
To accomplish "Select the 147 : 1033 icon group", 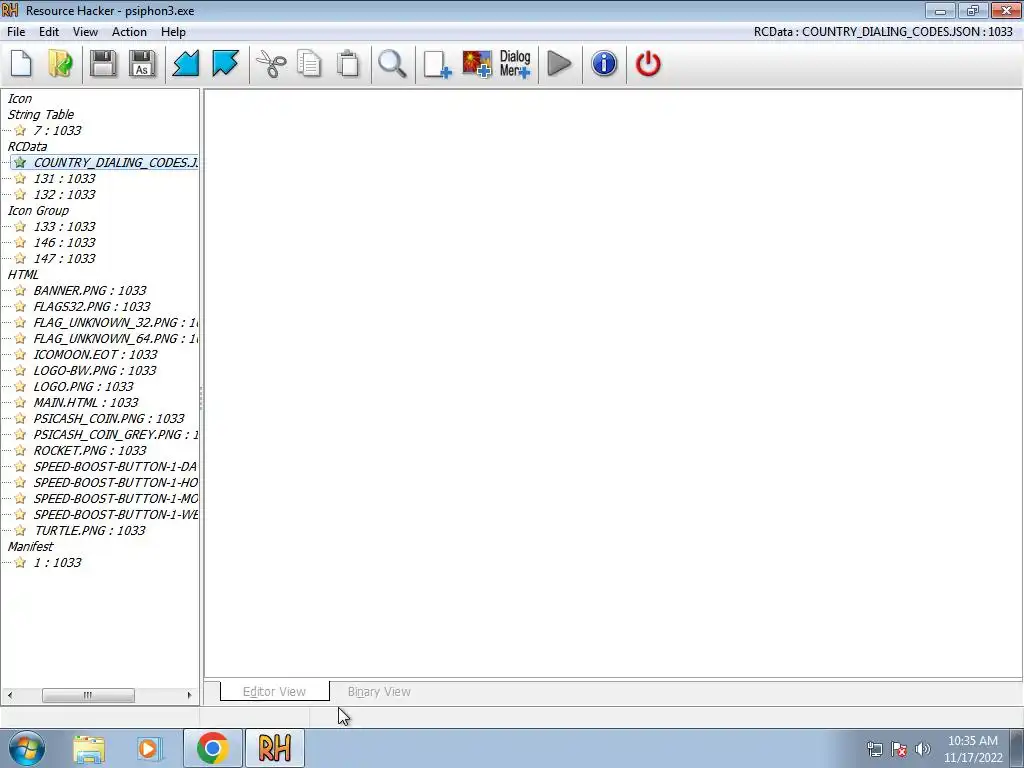I will click(64, 259).
